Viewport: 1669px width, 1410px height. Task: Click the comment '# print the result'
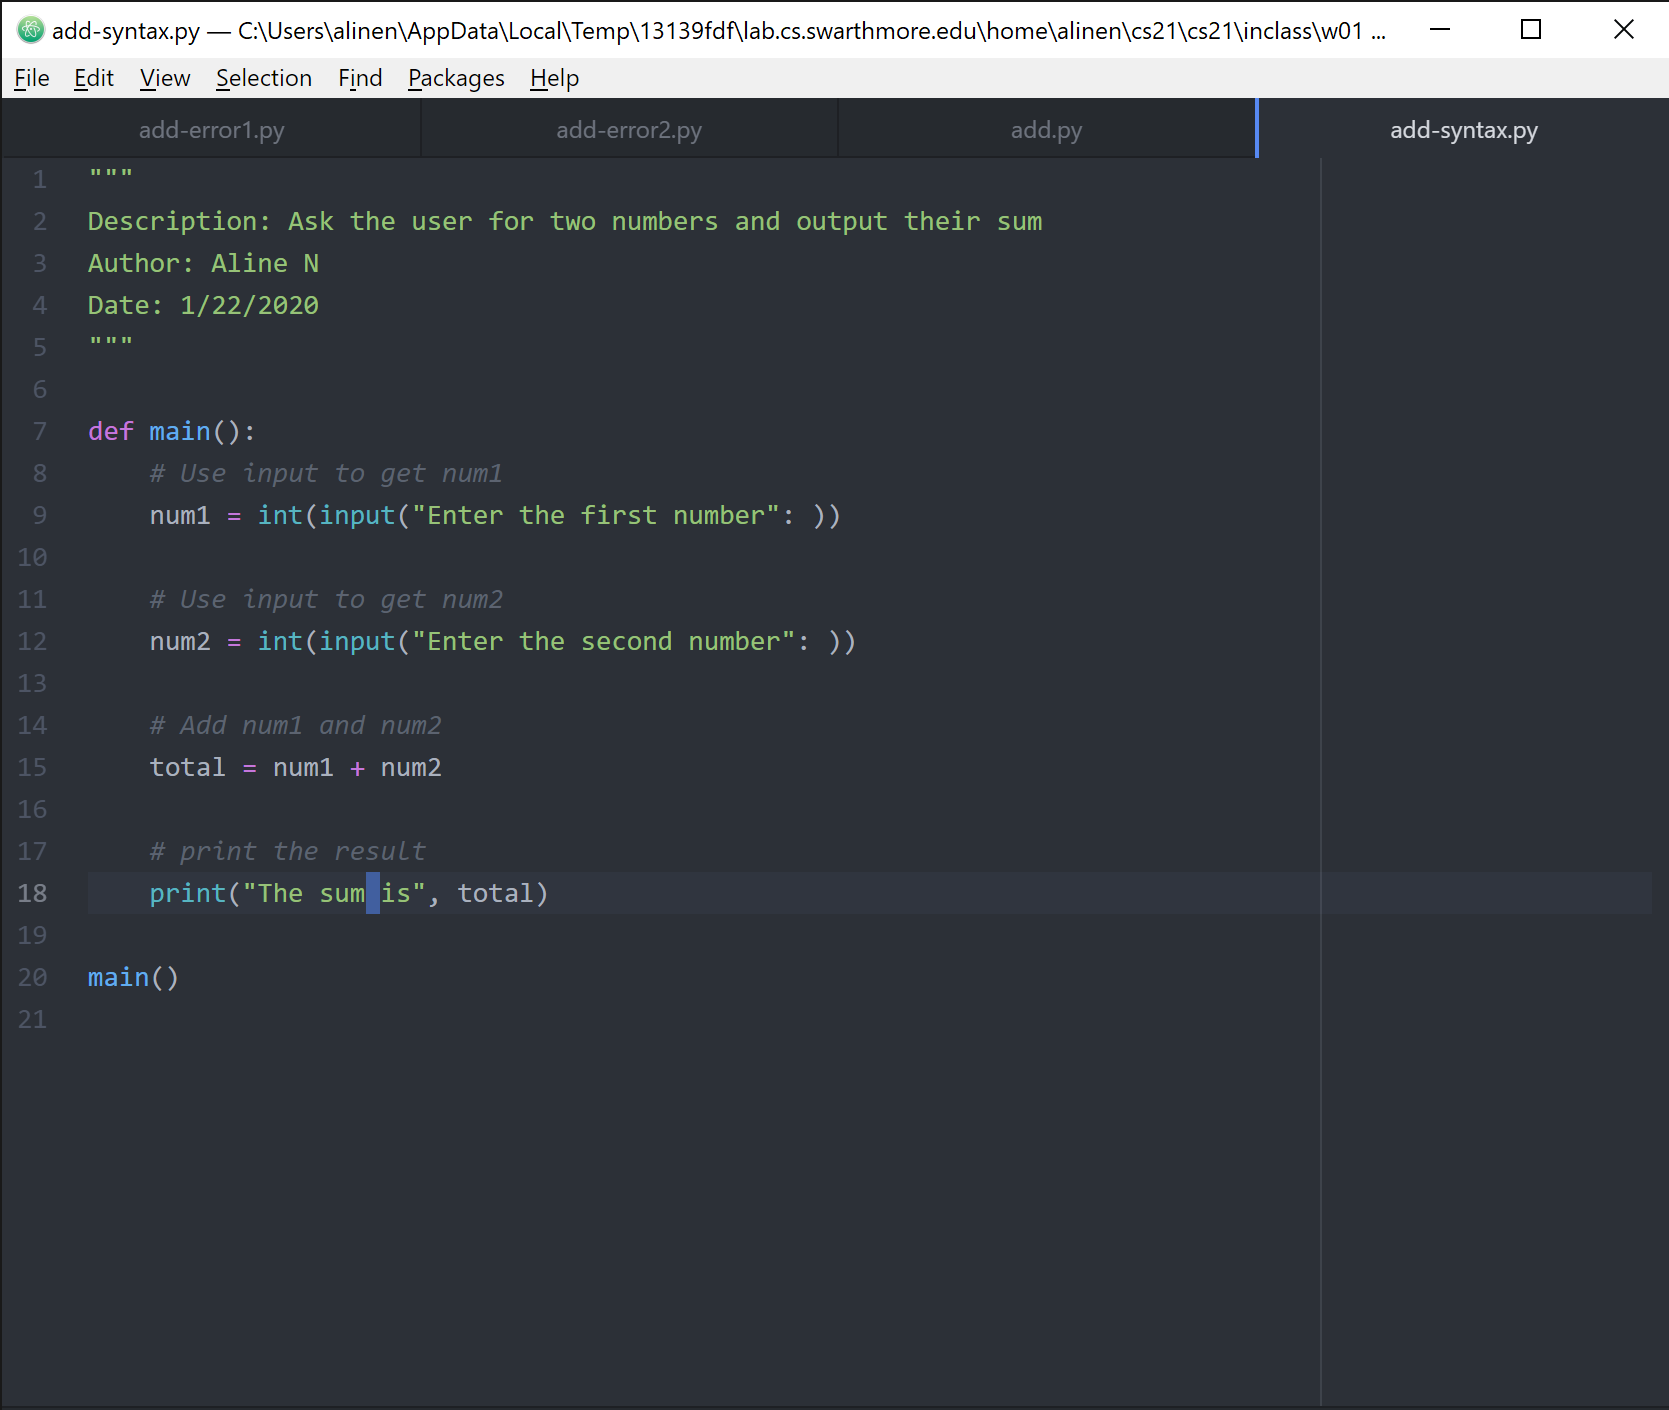click(x=287, y=851)
